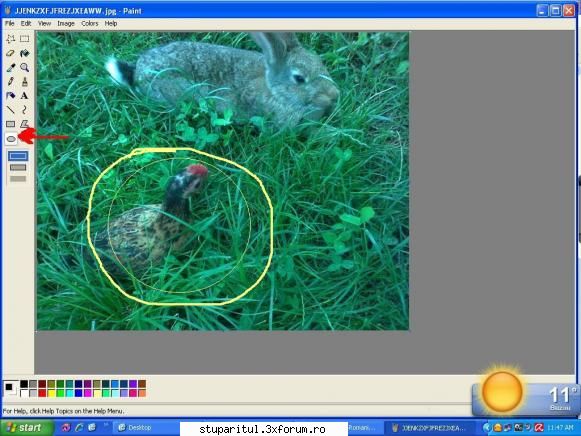Select the Text tool marked A
The image size is (581, 436).
[x=24, y=96]
